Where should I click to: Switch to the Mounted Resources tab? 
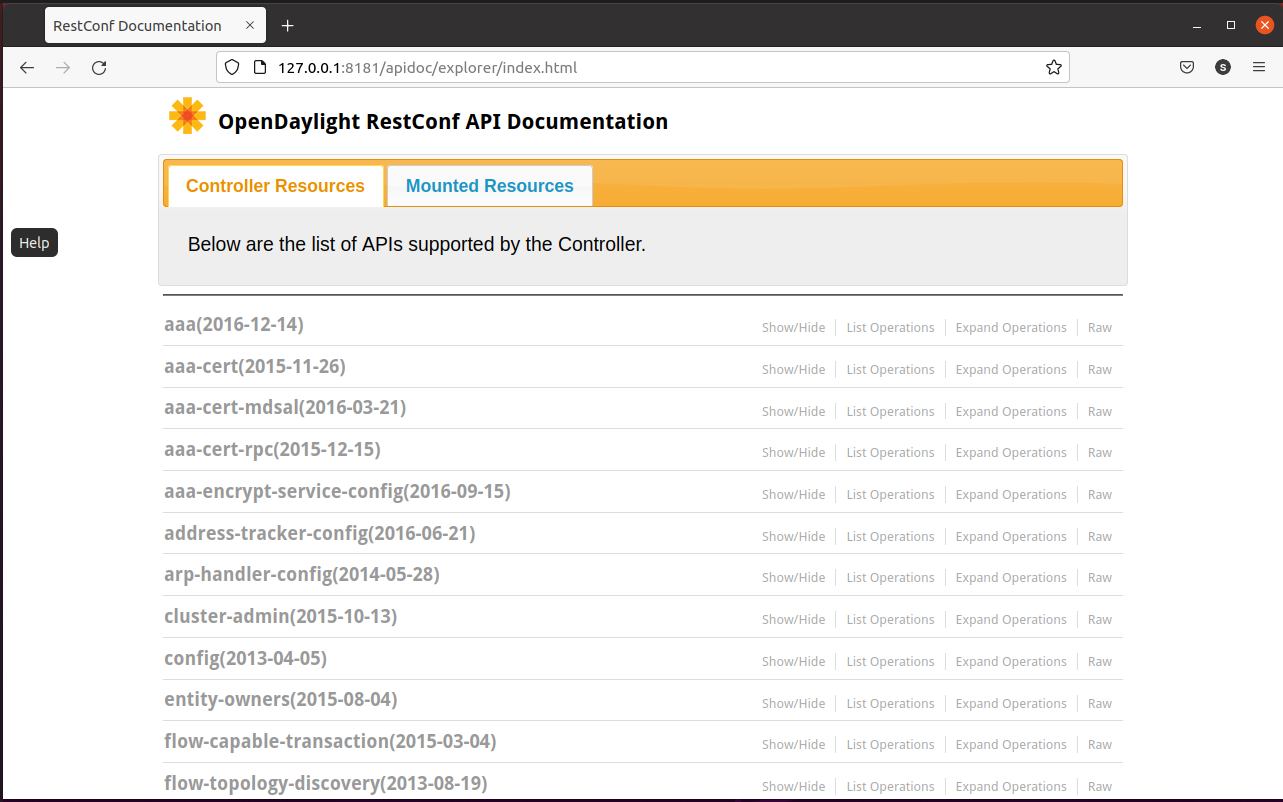pos(490,186)
